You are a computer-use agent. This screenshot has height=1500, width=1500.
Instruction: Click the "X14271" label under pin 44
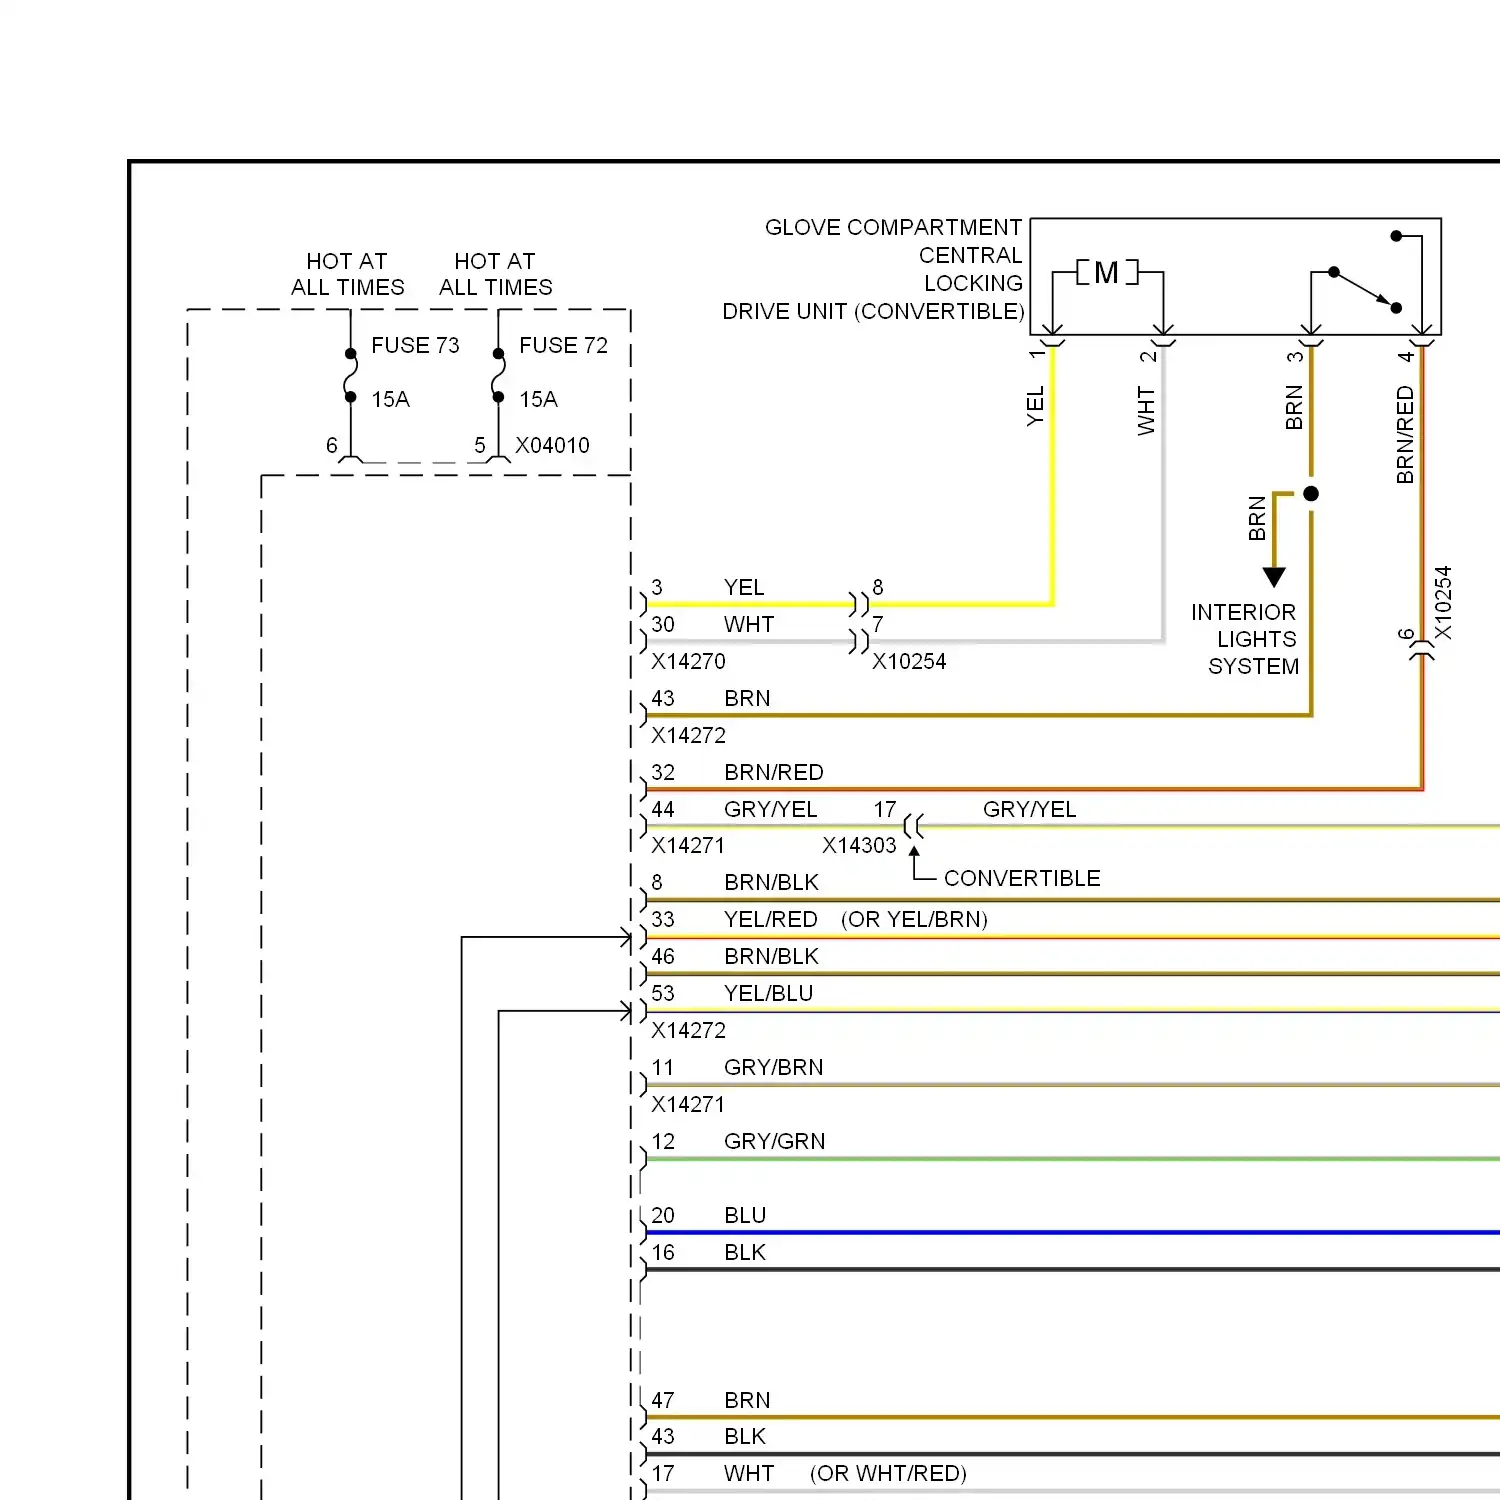pyautogui.click(x=688, y=845)
